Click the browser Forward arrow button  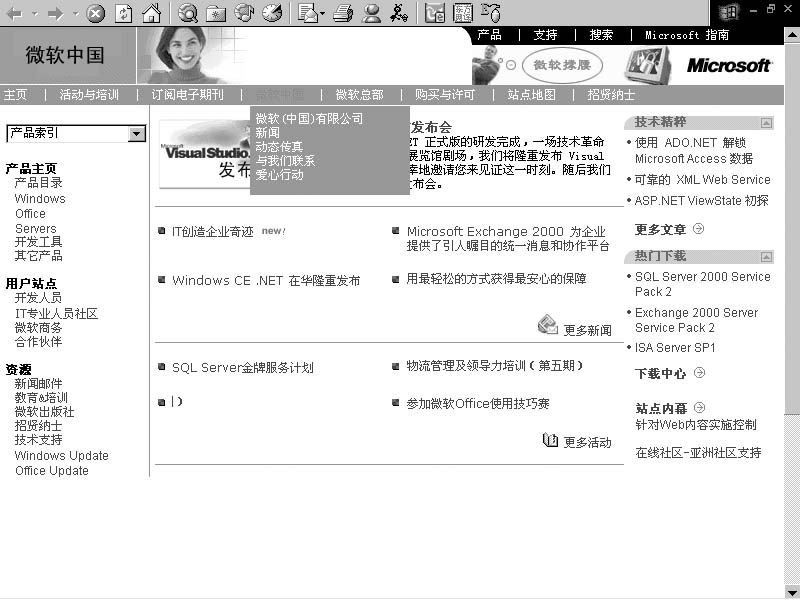(56, 13)
